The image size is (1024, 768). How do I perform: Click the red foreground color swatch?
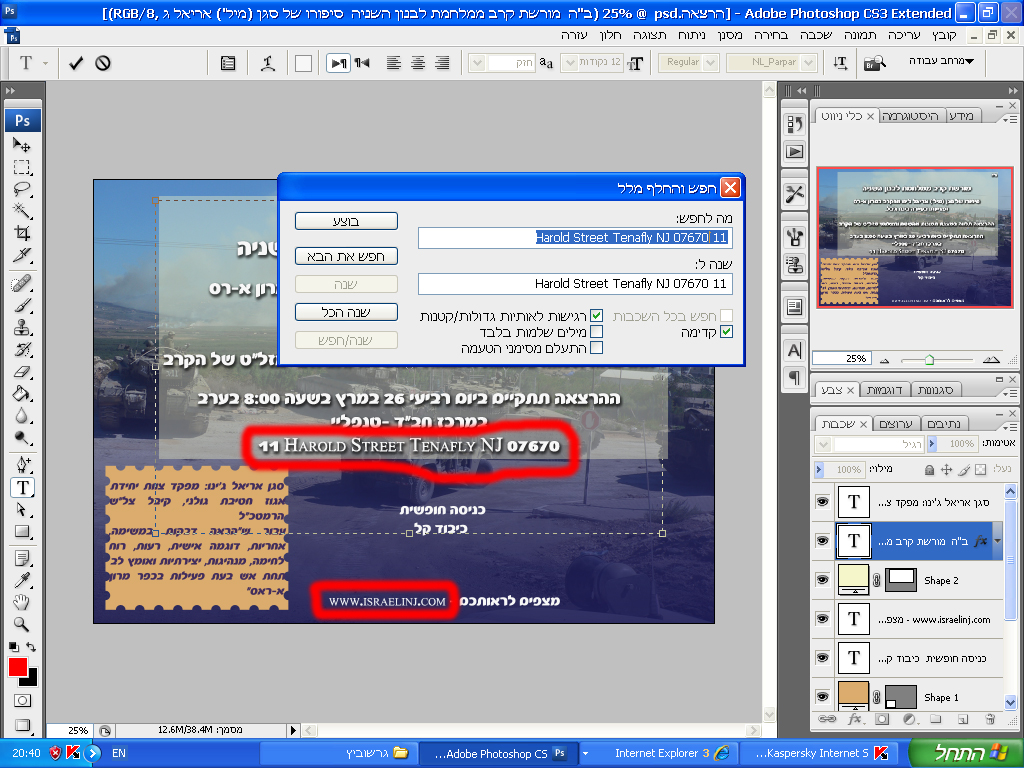18,667
